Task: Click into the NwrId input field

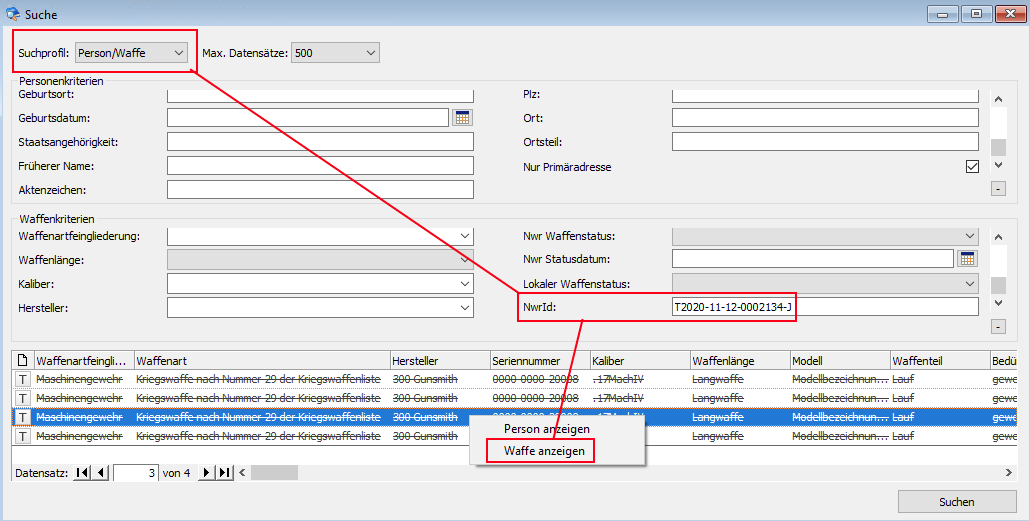Action: pos(824,307)
